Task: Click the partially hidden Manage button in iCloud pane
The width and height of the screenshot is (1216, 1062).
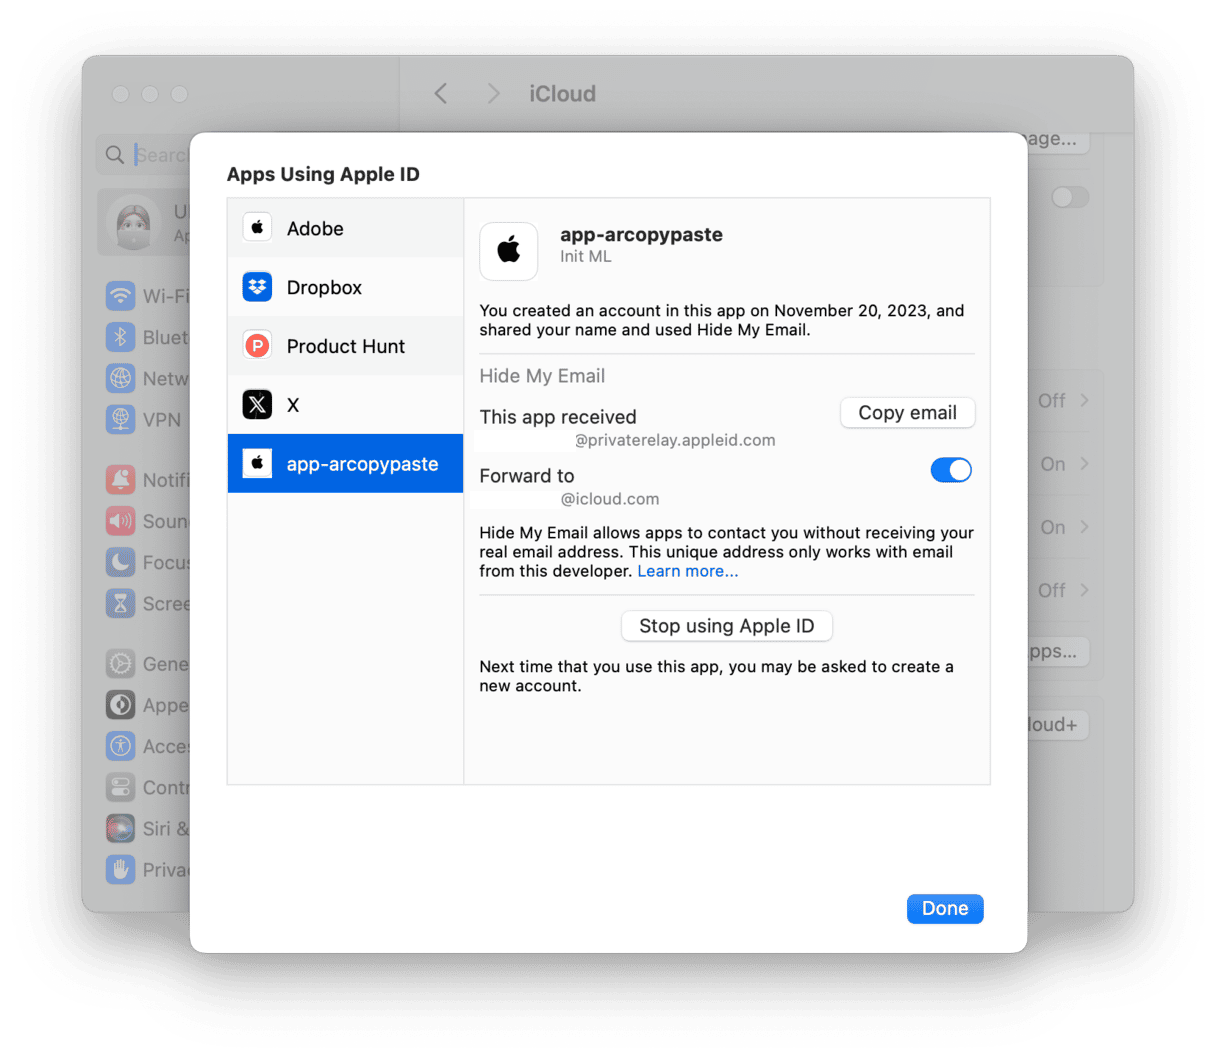Action: tap(1058, 139)
